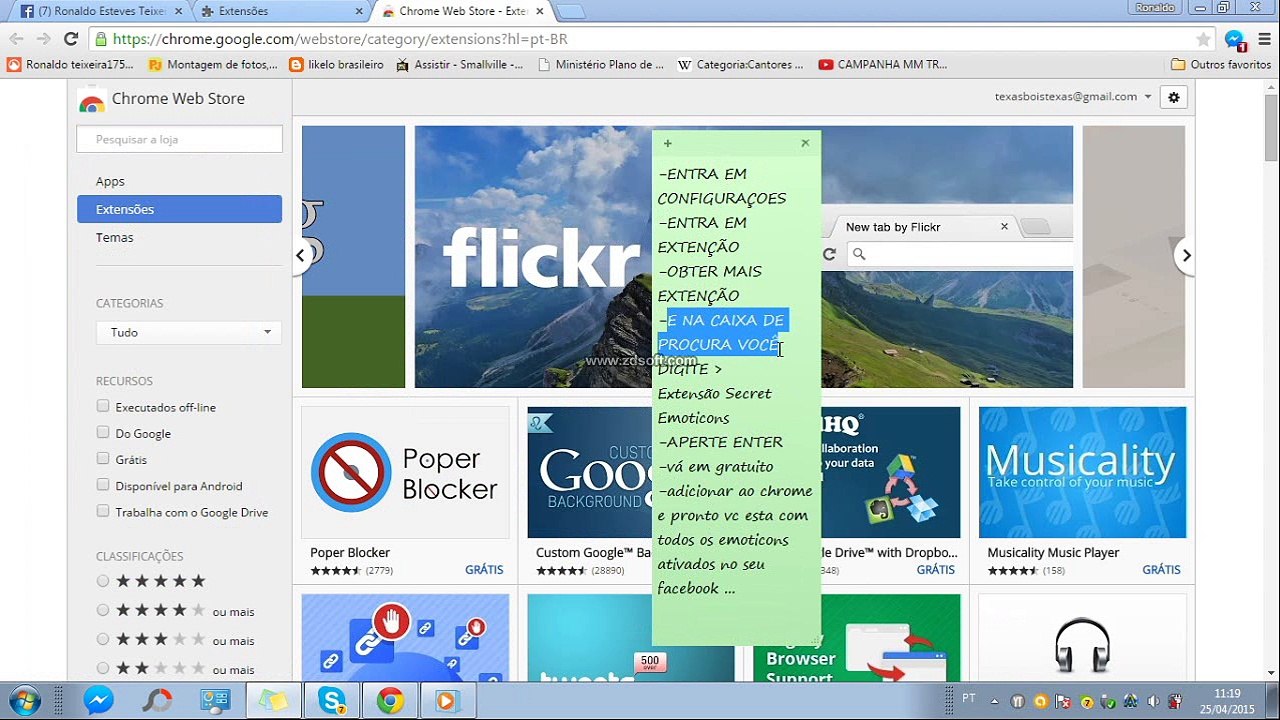
Task: Add new sticky note with plus icon
Action: click(x=667, y=143)
